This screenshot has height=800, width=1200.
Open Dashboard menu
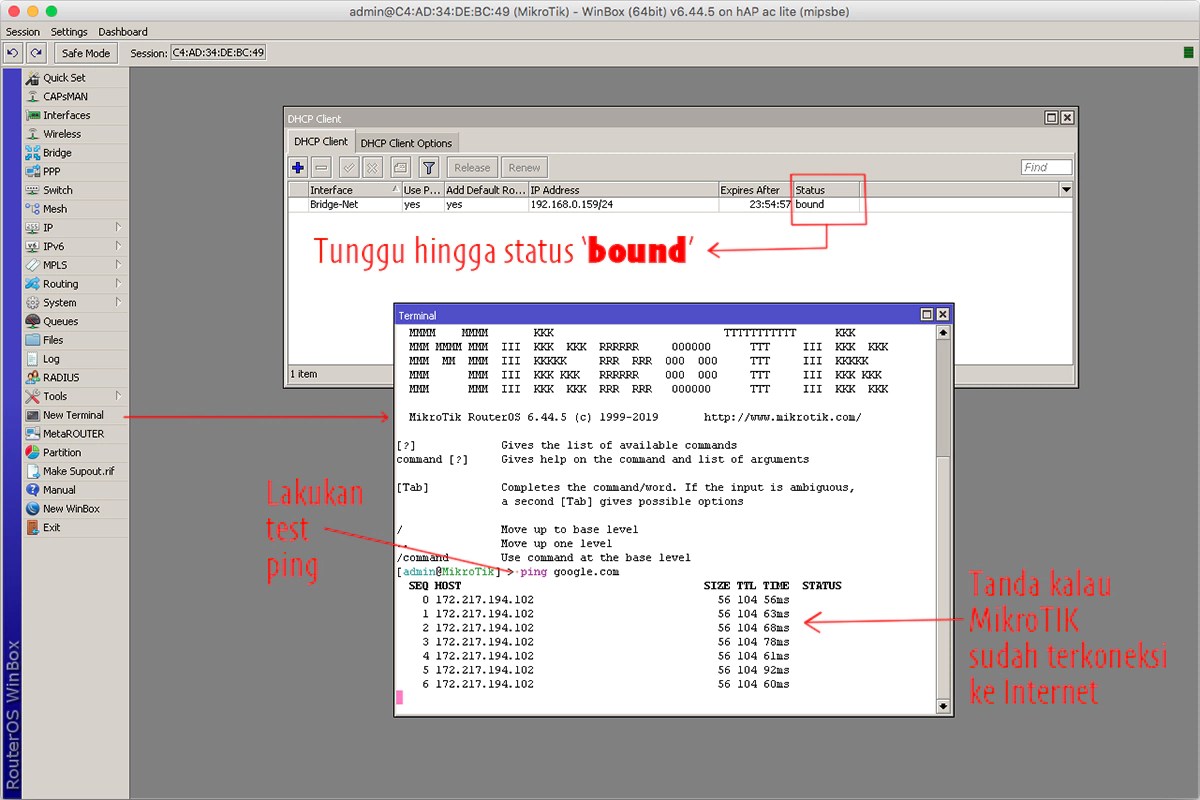pos(123,32)
